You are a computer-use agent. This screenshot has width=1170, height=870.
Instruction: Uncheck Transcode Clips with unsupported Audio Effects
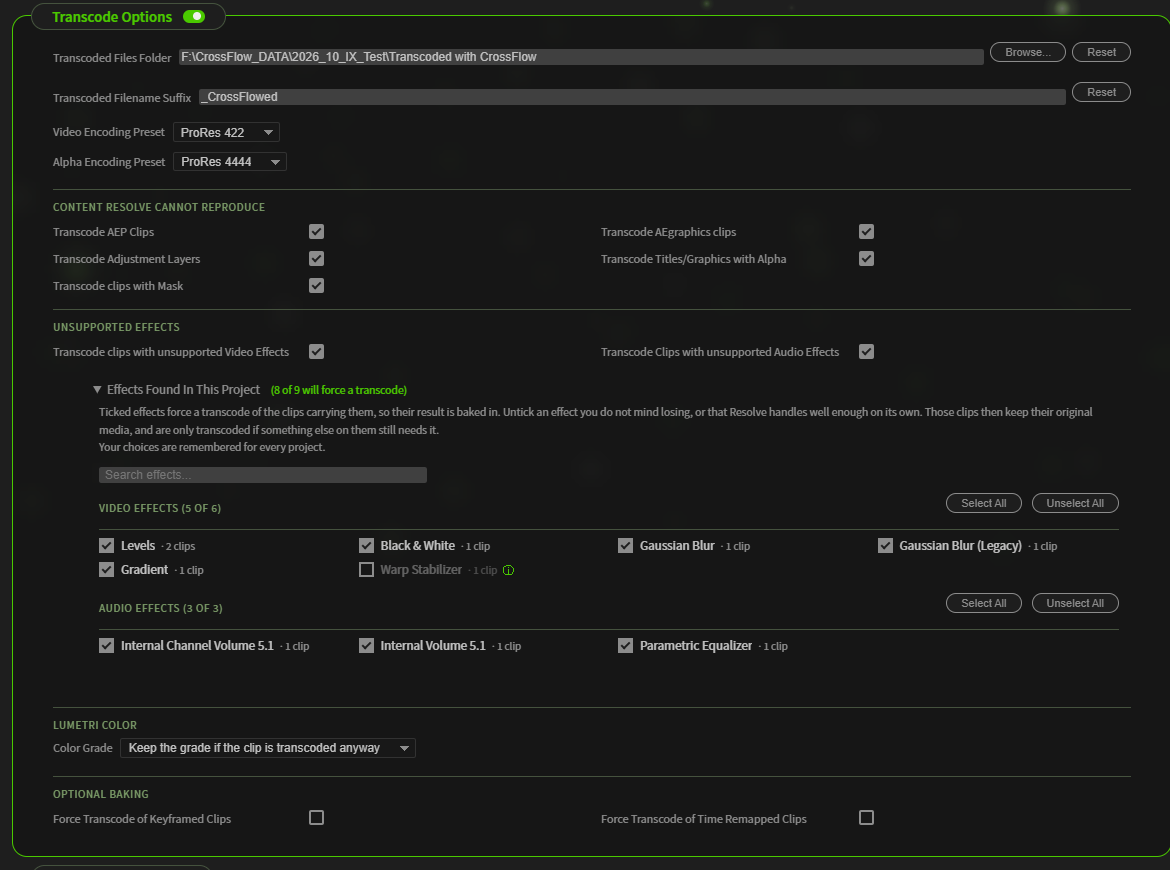[866, 351]
